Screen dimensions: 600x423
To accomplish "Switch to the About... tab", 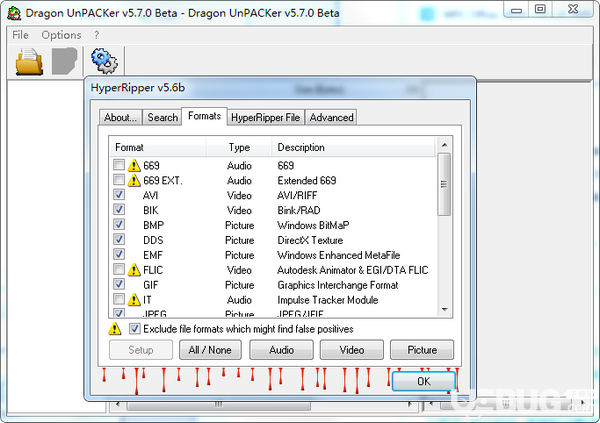I will click(121, 117).
